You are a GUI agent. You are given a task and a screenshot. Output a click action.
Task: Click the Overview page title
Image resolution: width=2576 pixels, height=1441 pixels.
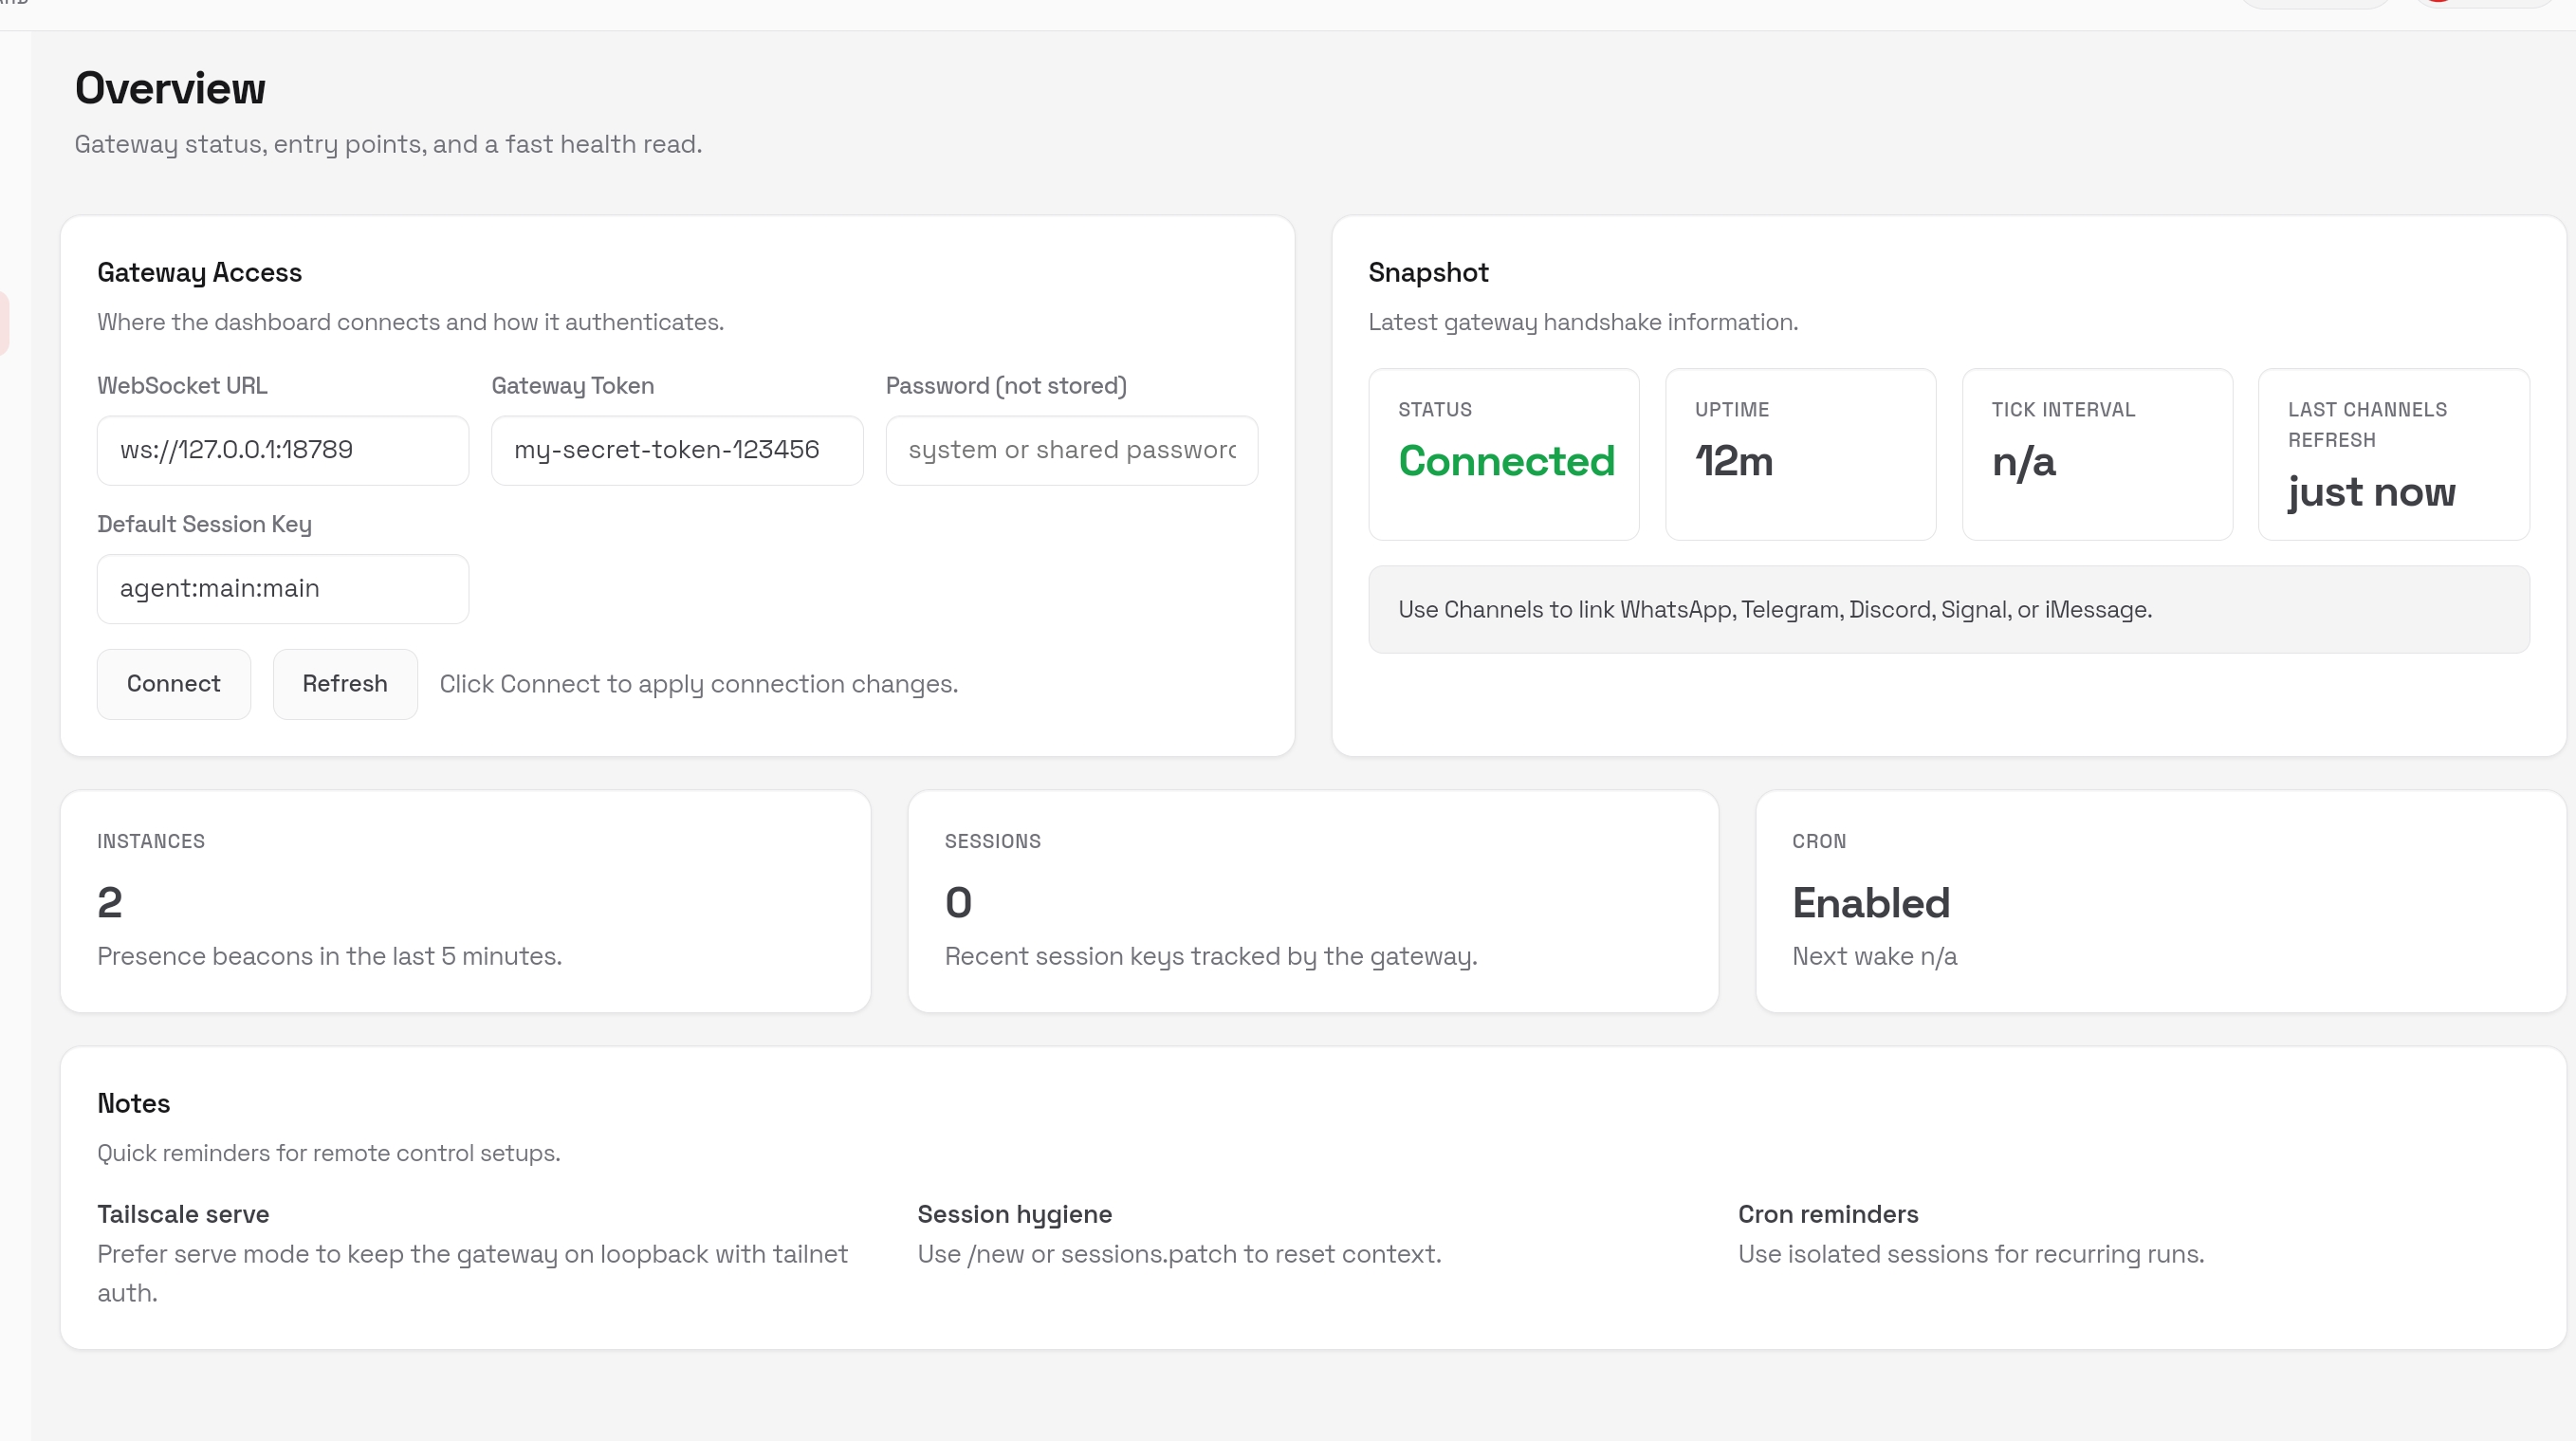pyautogui.click(x=170, y=89)
